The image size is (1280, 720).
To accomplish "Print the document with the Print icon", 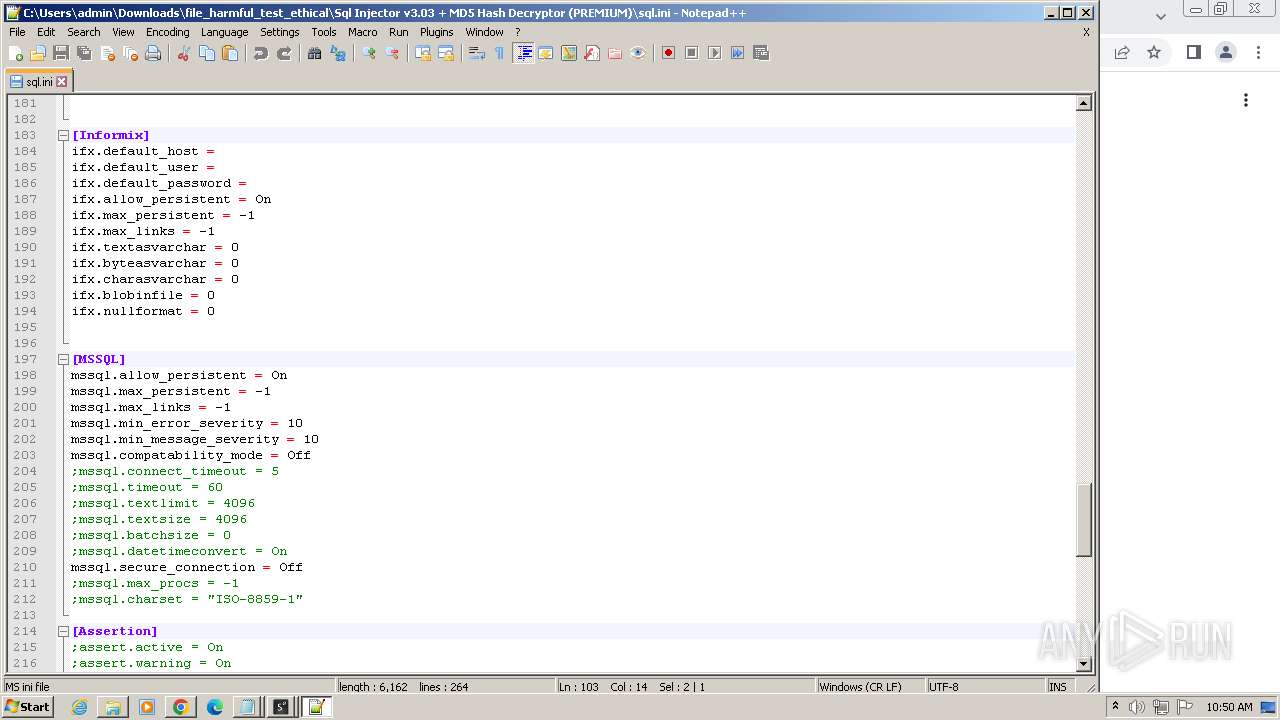I will point(153,53).
